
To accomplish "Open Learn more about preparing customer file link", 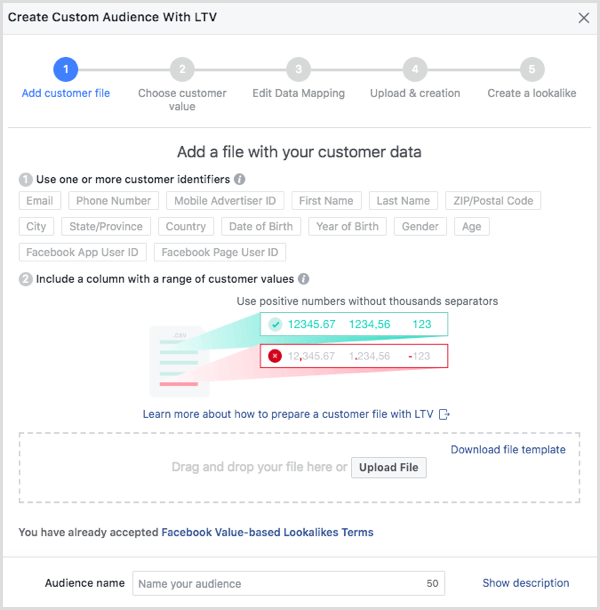I will (288, 414).
